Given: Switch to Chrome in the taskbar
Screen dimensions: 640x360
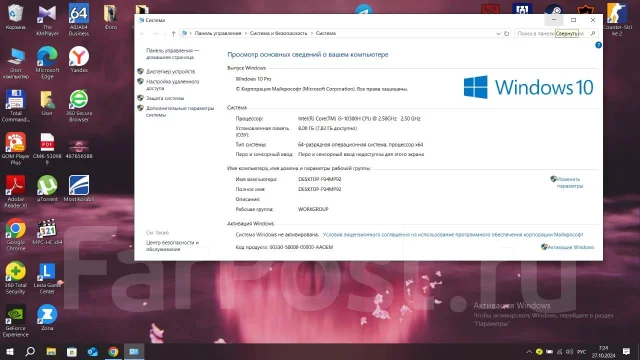Looking at the screenshot, I should click(x=113, y=351).
